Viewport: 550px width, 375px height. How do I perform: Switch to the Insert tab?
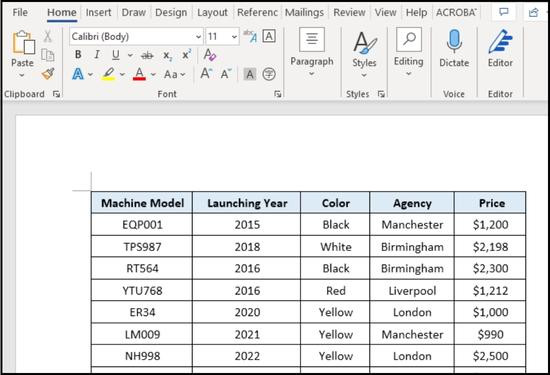(x=98, y=13)
